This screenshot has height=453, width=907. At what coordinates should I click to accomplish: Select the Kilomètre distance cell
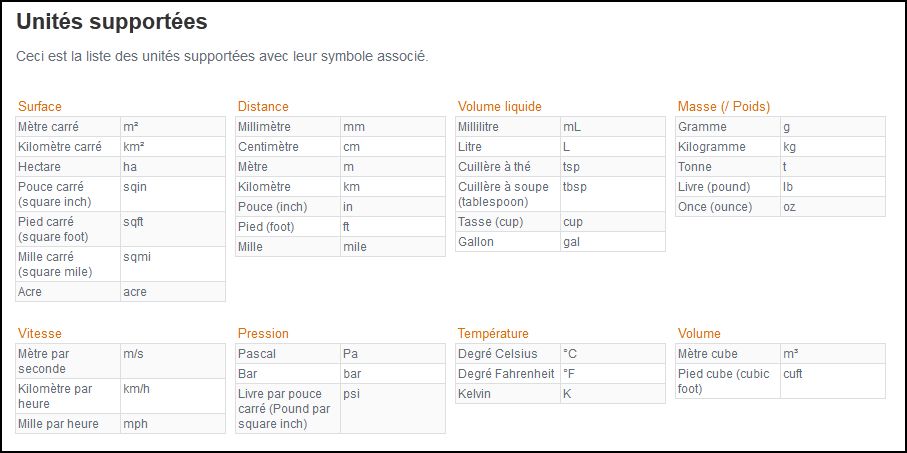tap(288, 187)
